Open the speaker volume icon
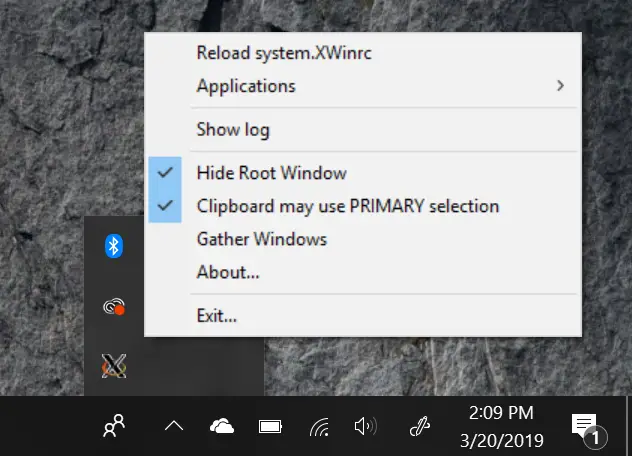The height and width of the screenshot is (456, 632). (x=366, y=426)
